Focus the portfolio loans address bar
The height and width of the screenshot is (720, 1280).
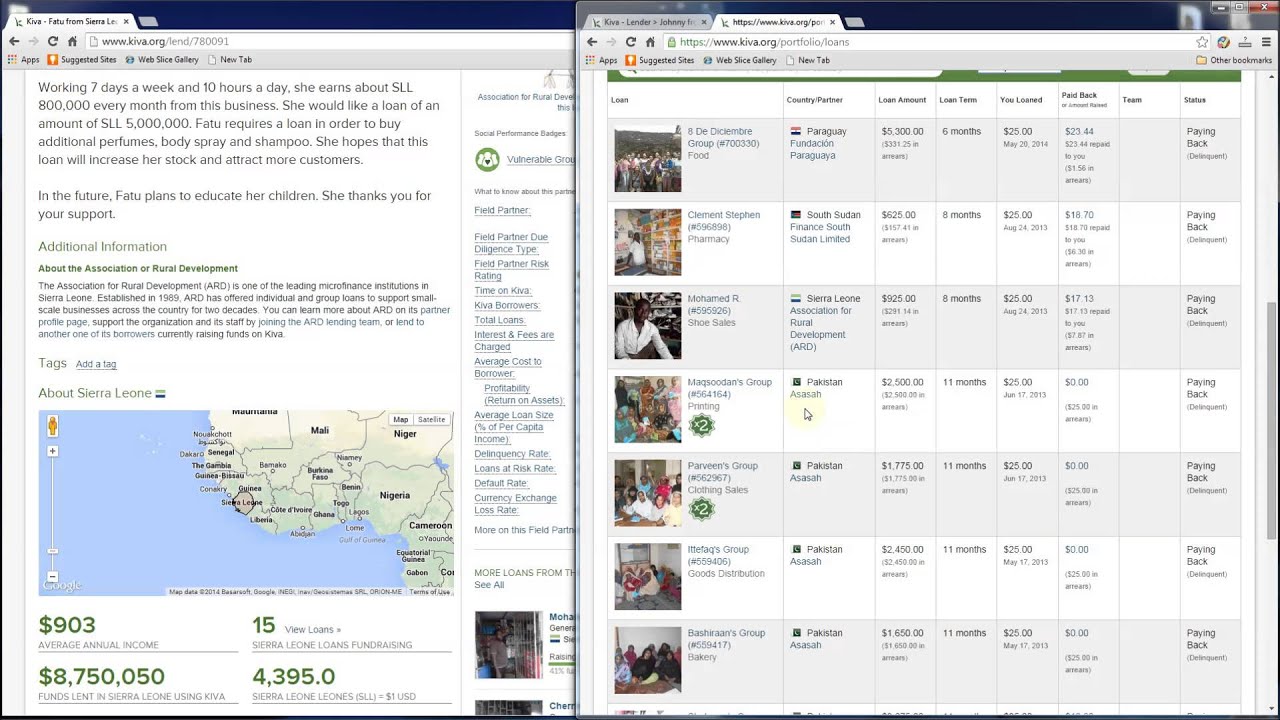[930, 42]
